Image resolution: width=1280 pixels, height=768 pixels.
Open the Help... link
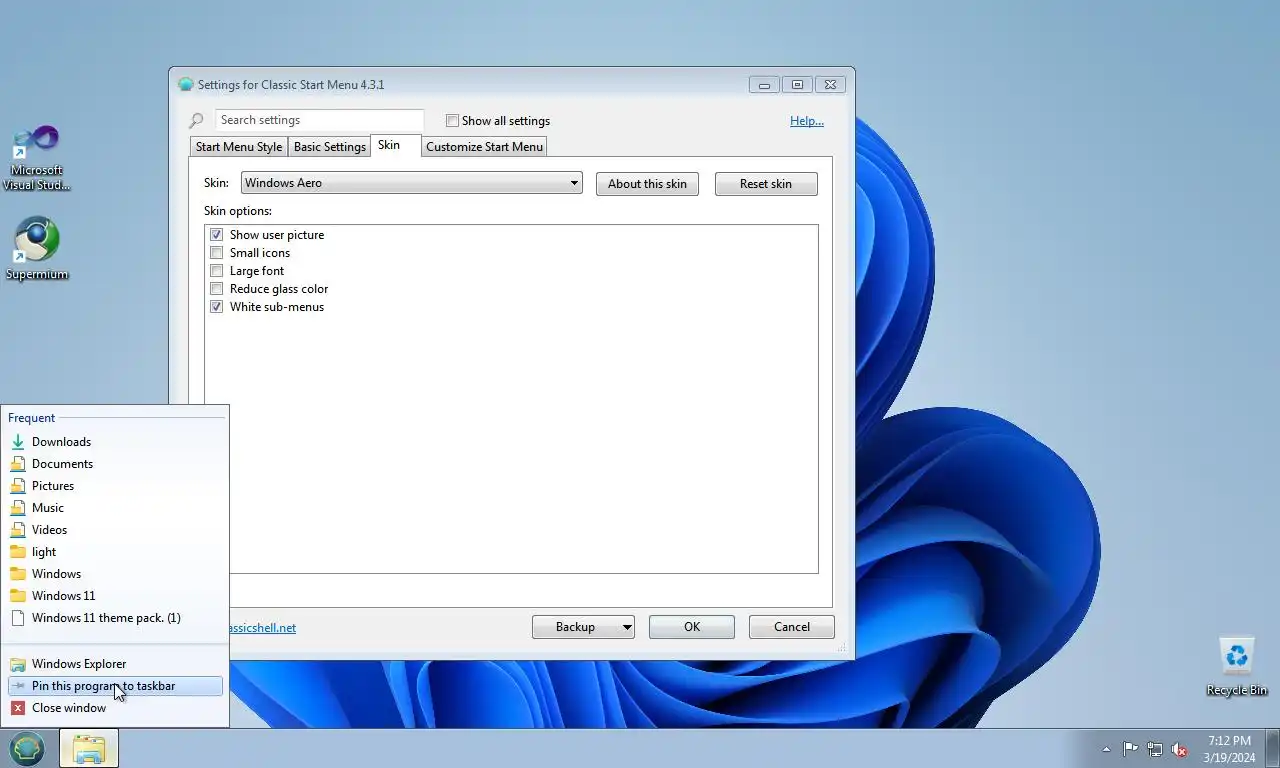[807, 121]
